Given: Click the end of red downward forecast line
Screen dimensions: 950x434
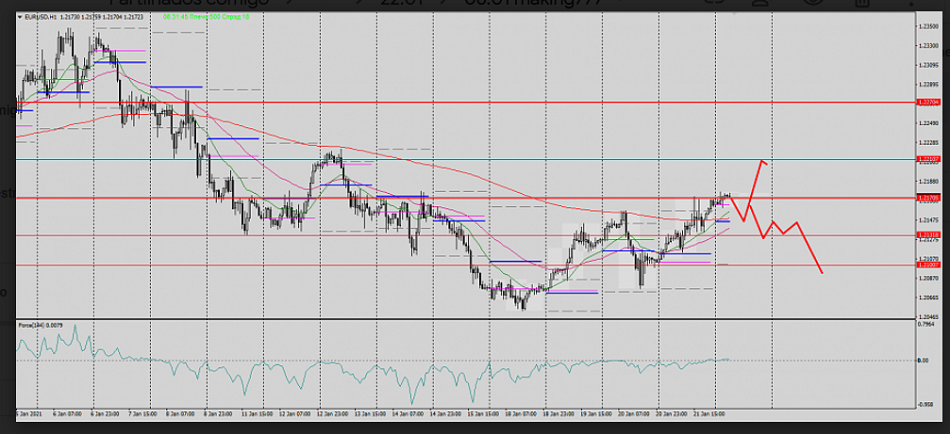Looking at the screenshot, I should (822, 272).
